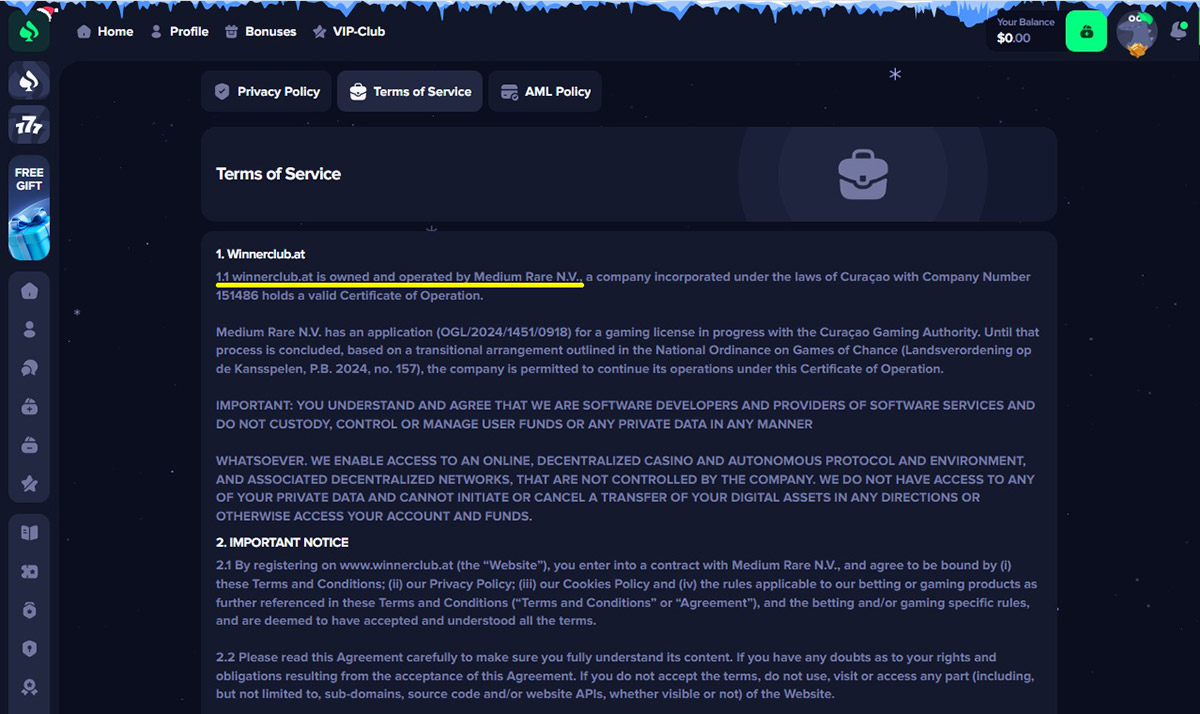This screenshot has width=1200, height=714.
Task: Open the 777 slots section in the sidebar
Action: click(x=29, y=127)
